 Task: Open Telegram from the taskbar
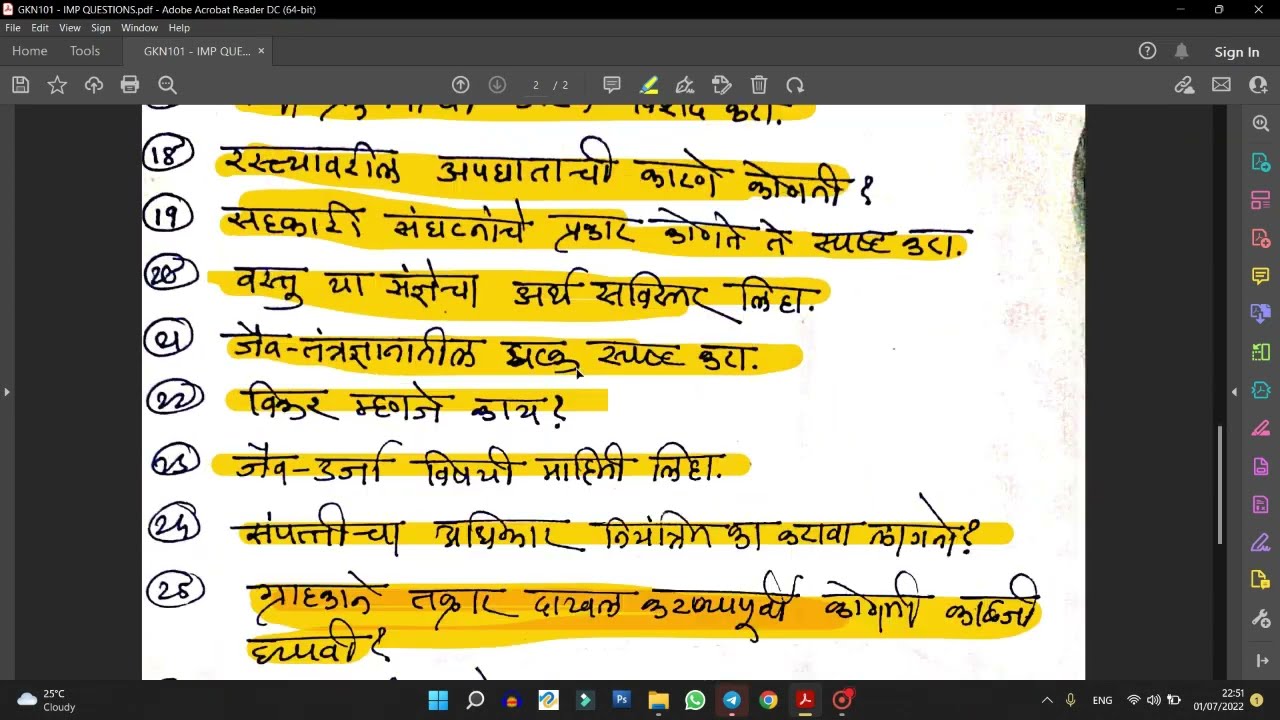[731, 700]
